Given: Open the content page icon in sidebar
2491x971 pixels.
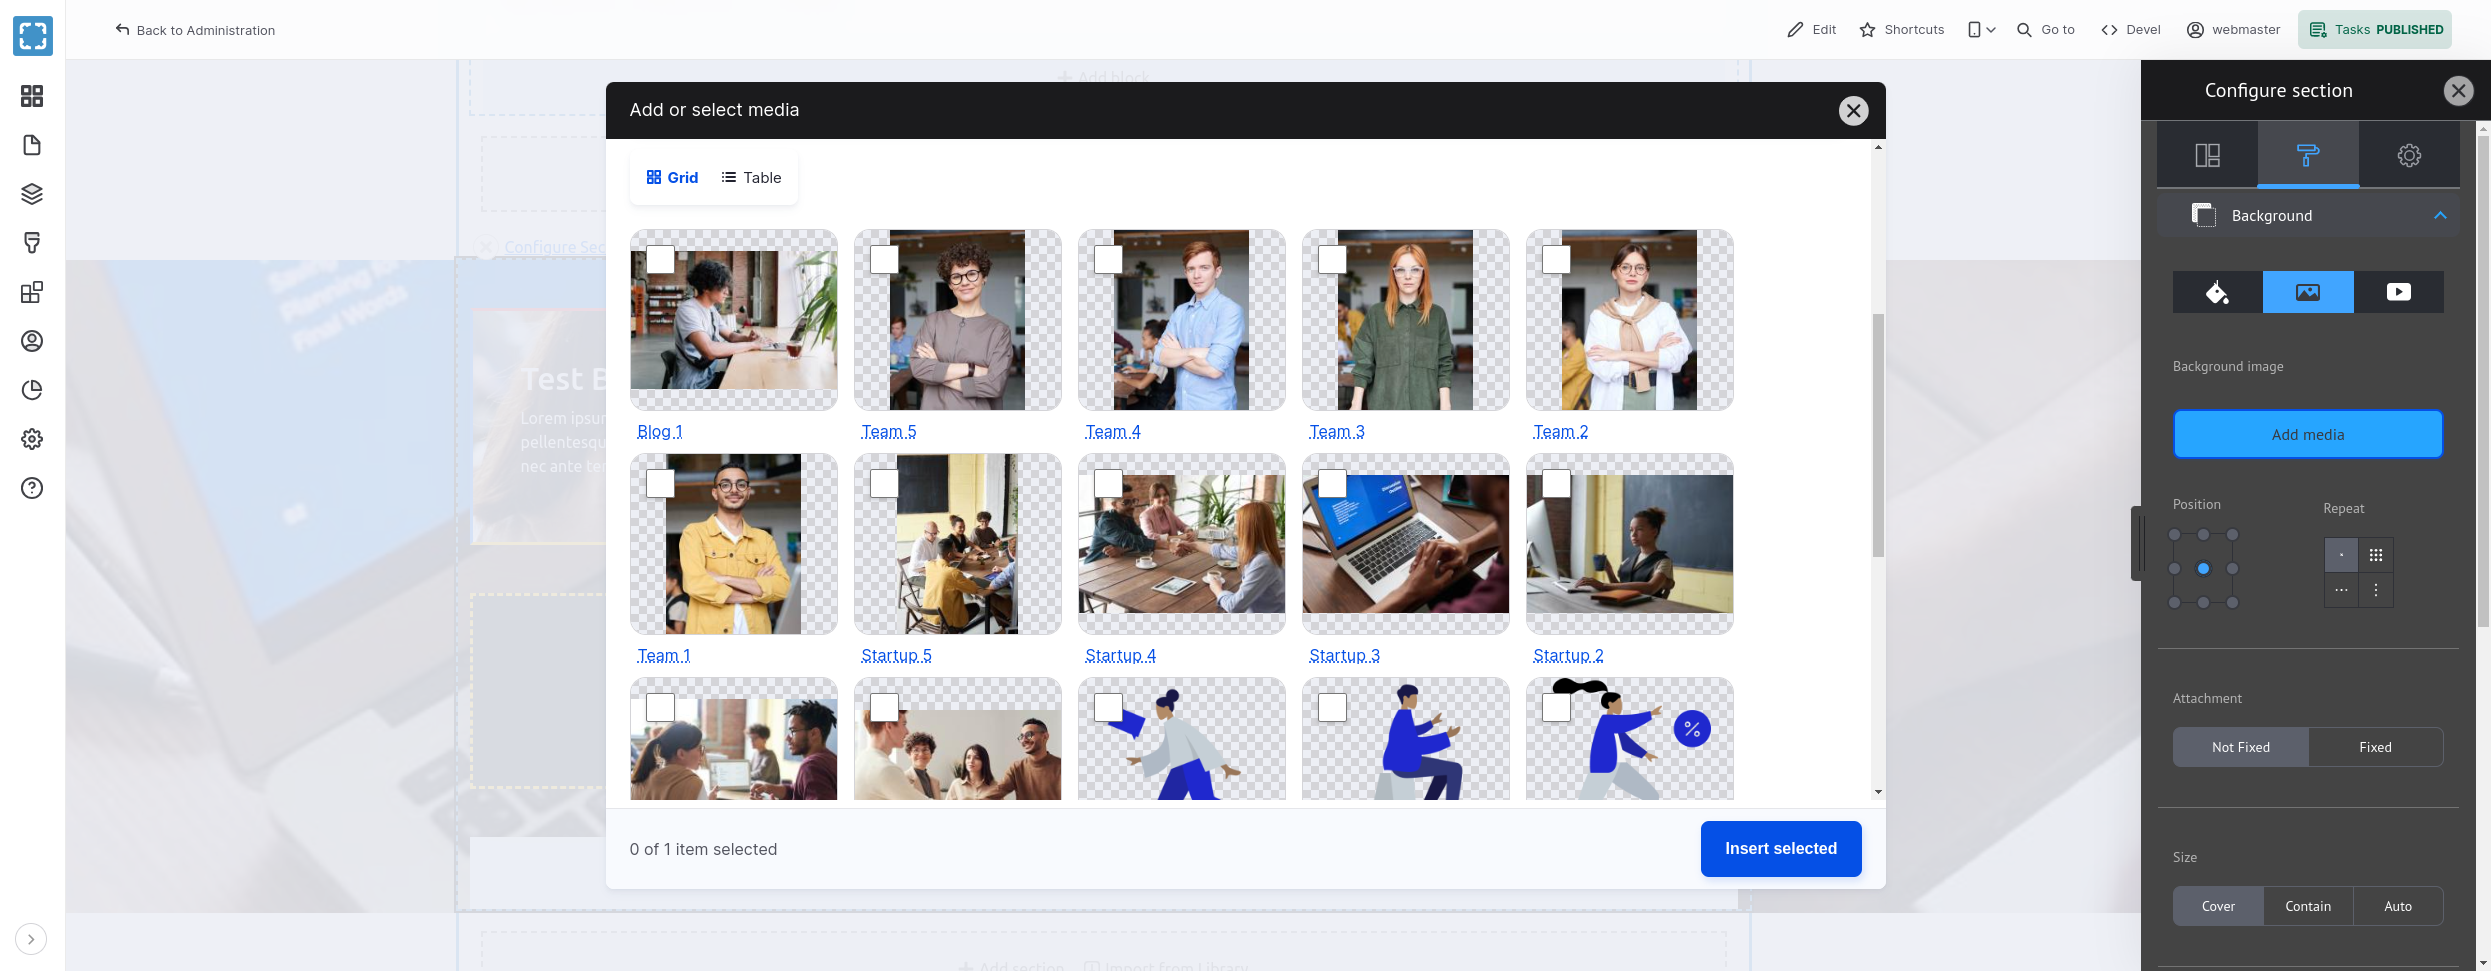Looking at the screenshot, I should click(x=32, y=145).
